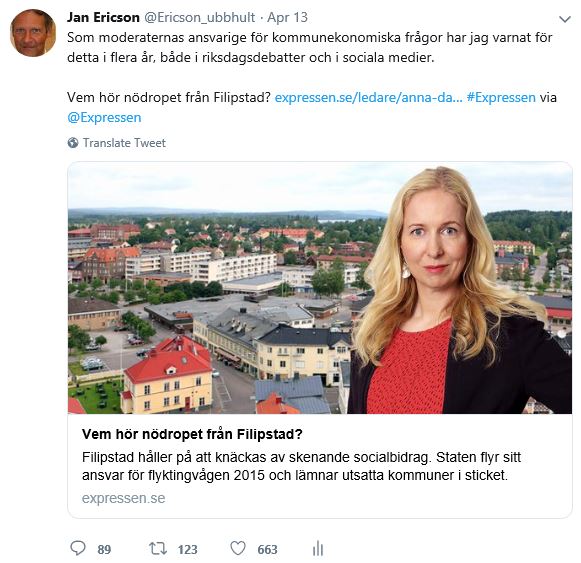Open the expressen.se/ledare/anna-da... link
Screen dimensions: 581x563
point(368,97)
